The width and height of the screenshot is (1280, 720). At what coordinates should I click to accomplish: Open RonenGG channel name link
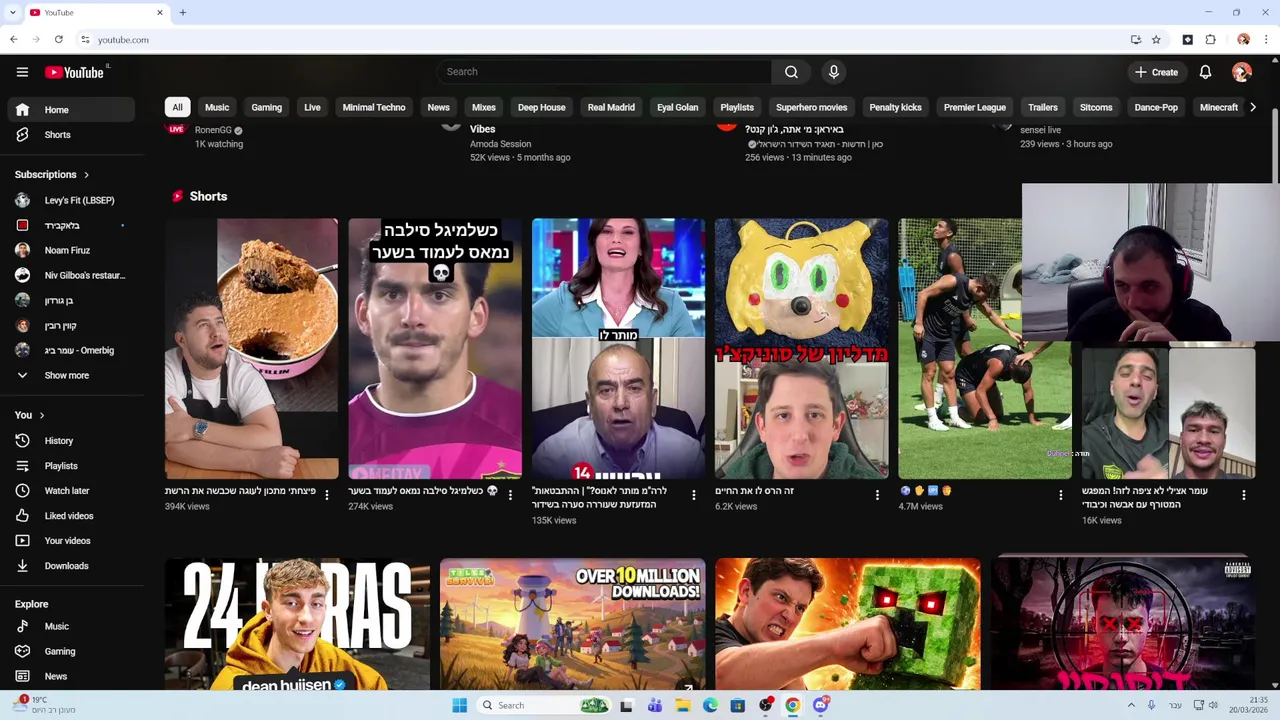(213, 130)
